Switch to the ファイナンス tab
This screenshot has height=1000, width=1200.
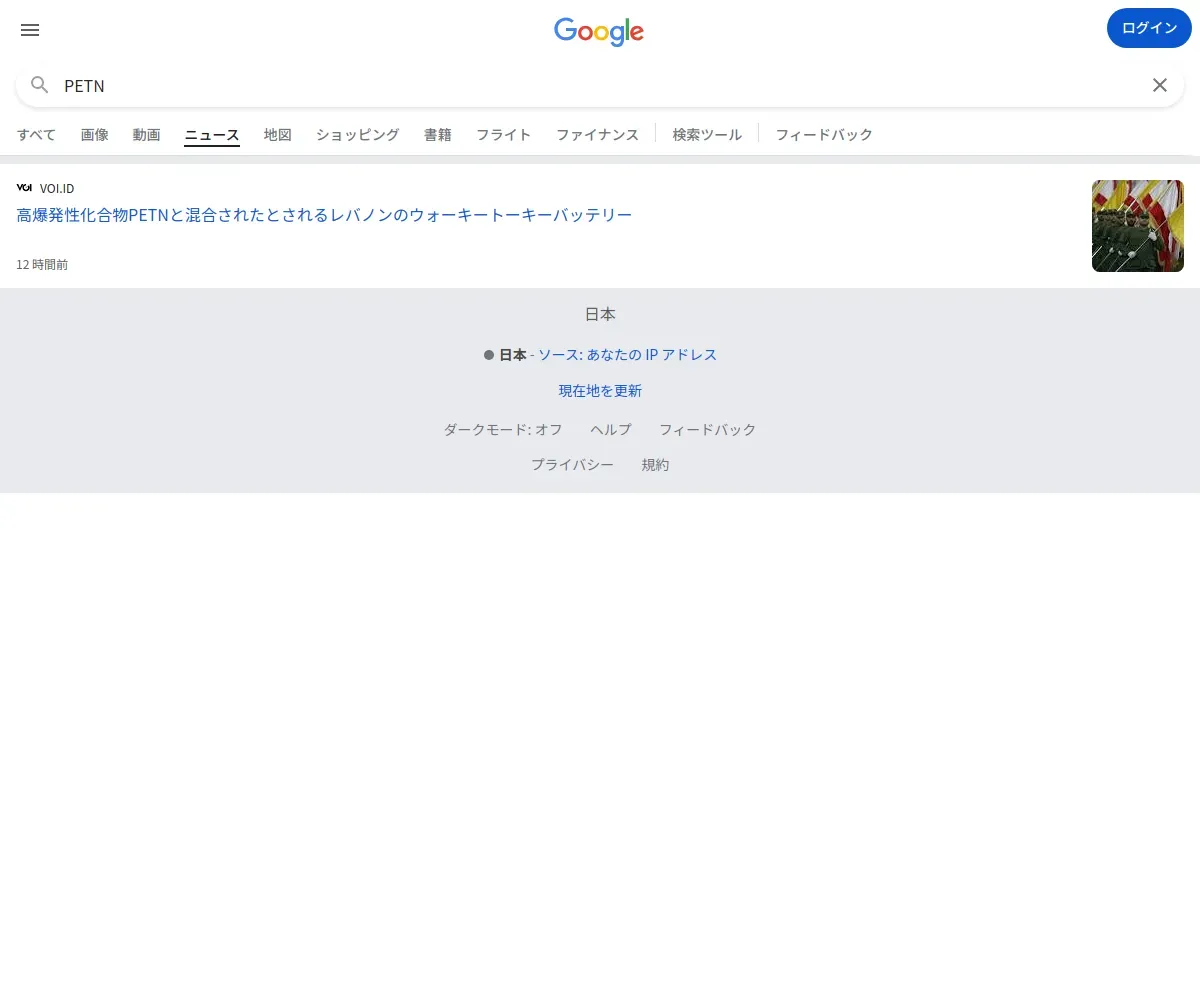pyautogui.click(x=597, y=134)
